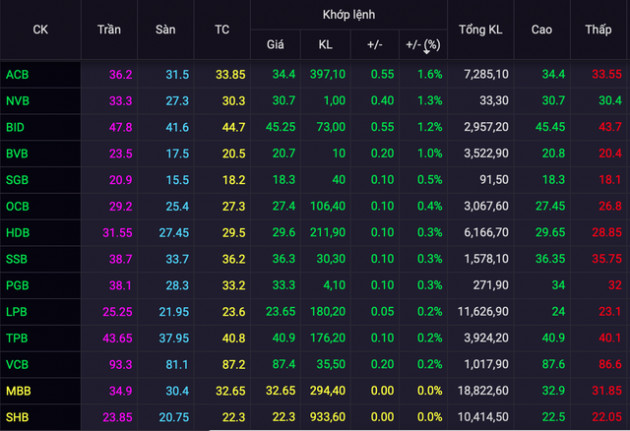Select SHB total volume 10,414,50
Image resolution: width=630 pixels, height=431 pixels.
coord(483,417)
